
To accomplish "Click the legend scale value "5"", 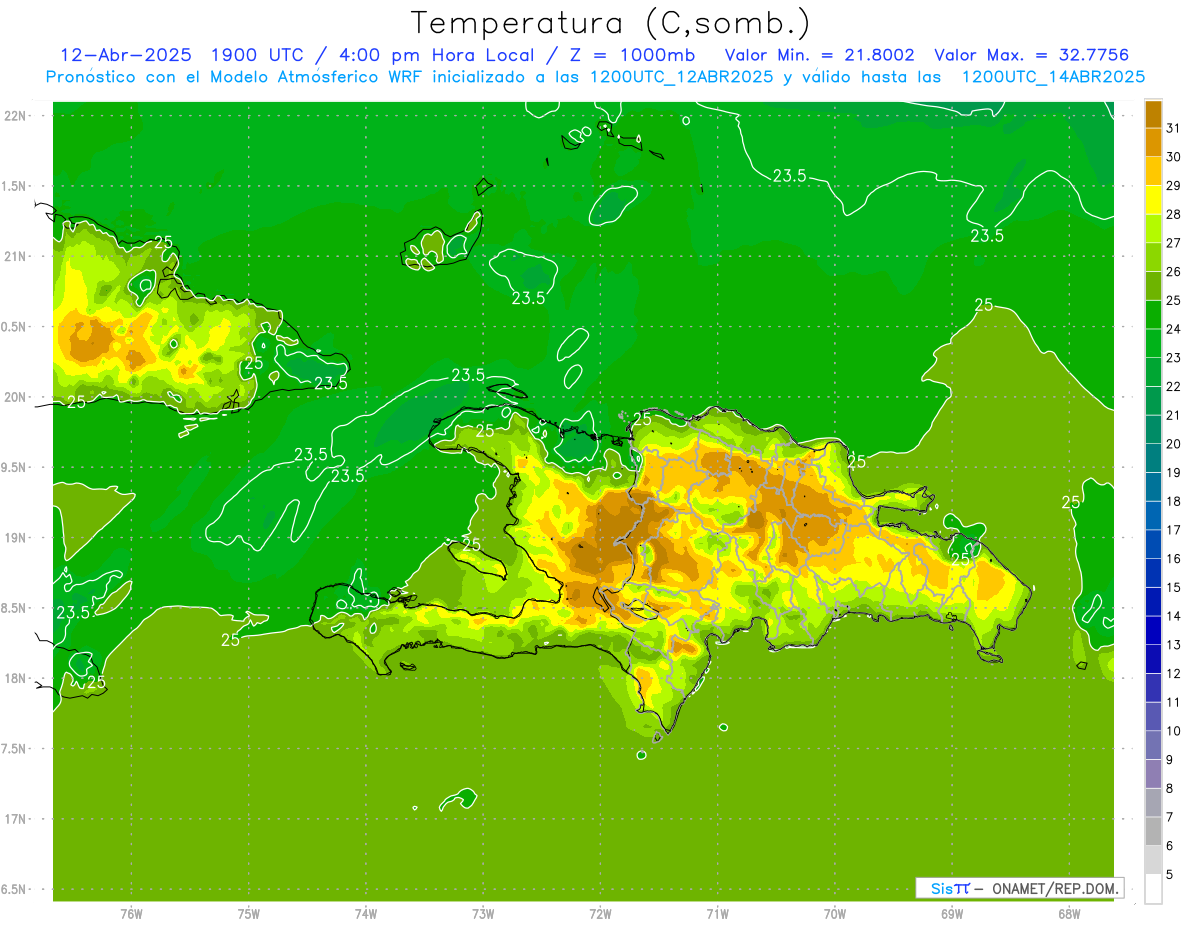I will click(1171, 874).
